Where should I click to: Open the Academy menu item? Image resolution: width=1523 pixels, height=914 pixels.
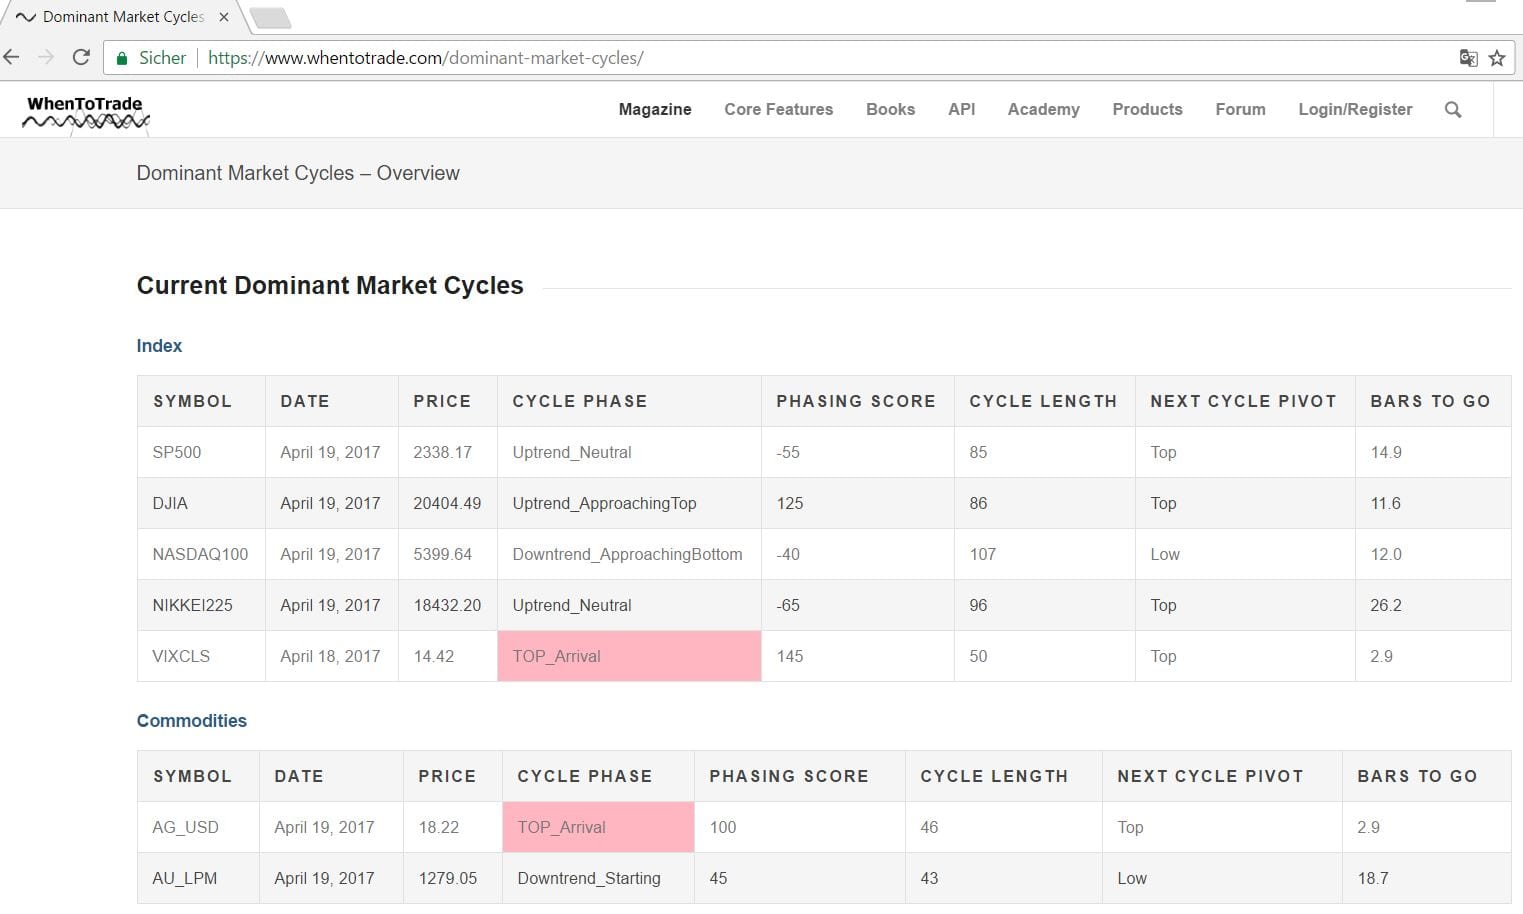point(1043,109)
